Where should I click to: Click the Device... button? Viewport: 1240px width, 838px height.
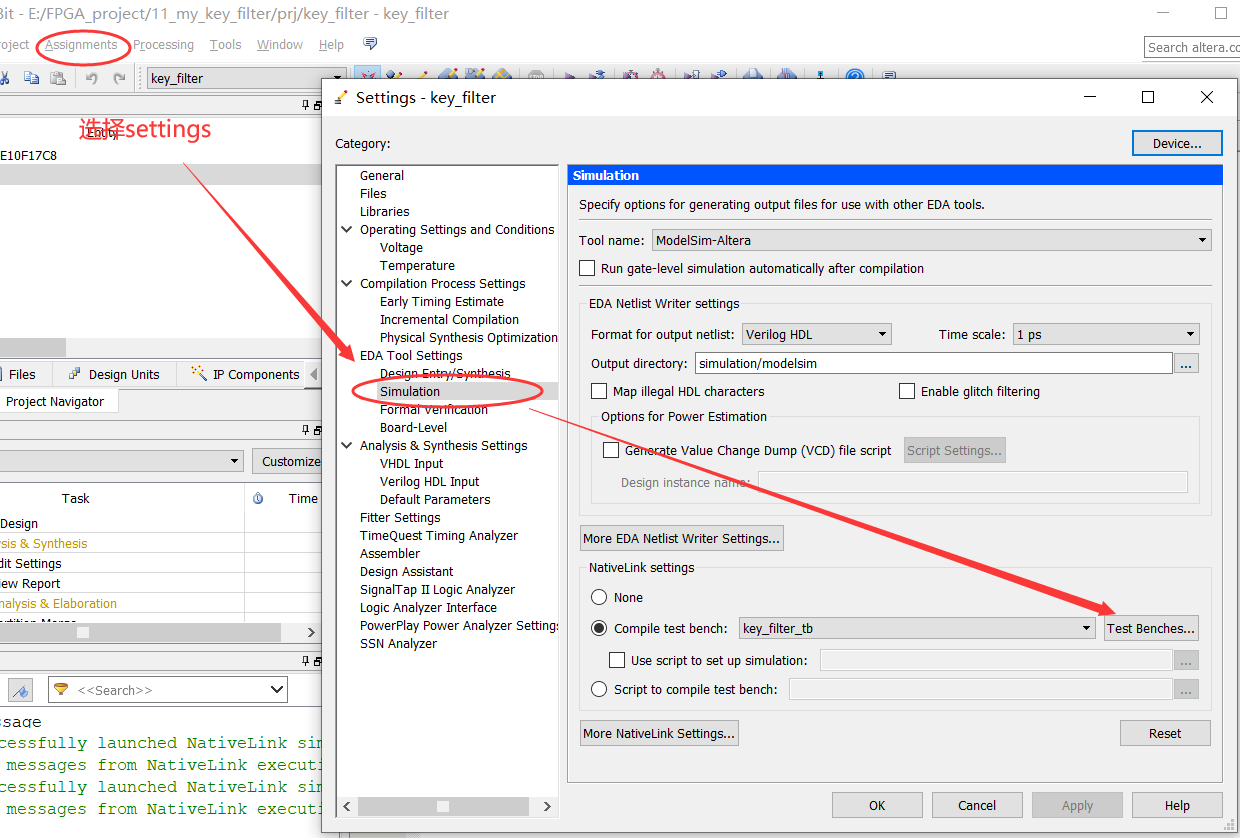tap(1177, 143)
